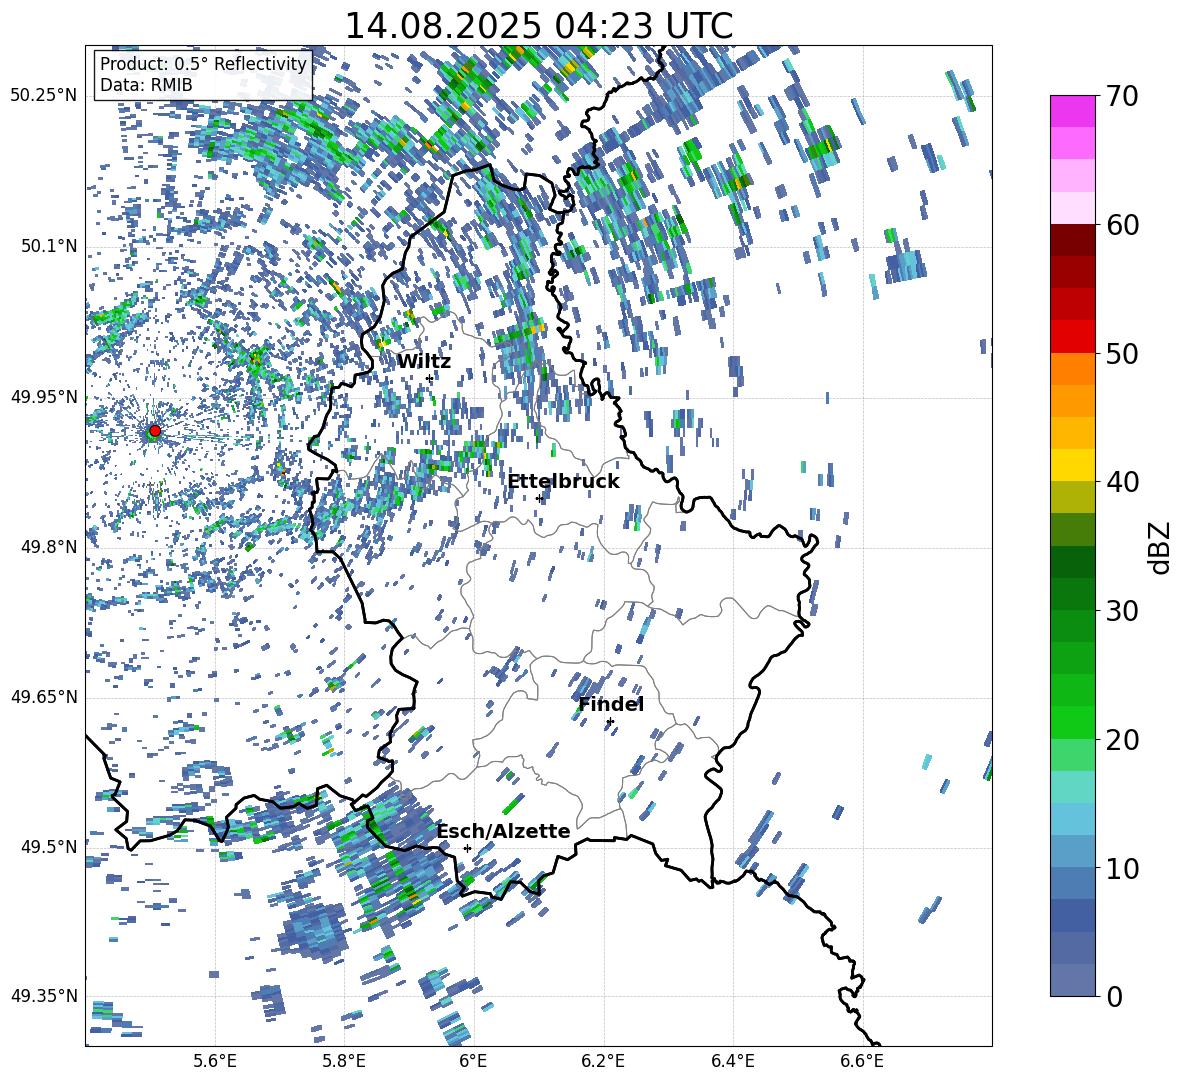This screenshot has height=1081, width=1184.
Task: Click the Wiltz station cross marker
Action: (x=430, y=378)
